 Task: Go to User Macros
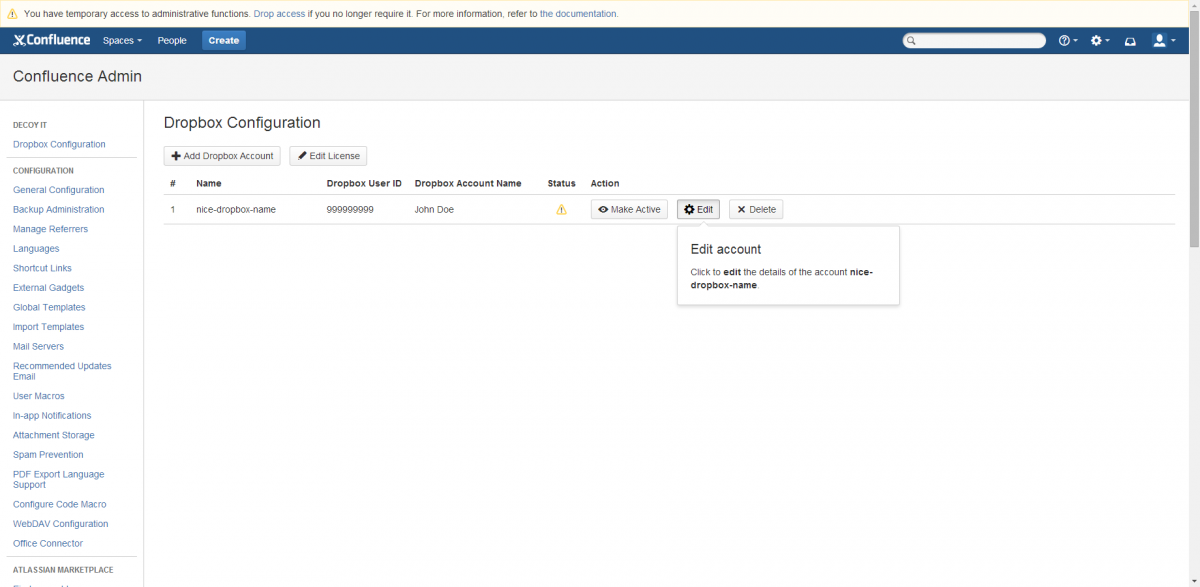tap(39, 396)
